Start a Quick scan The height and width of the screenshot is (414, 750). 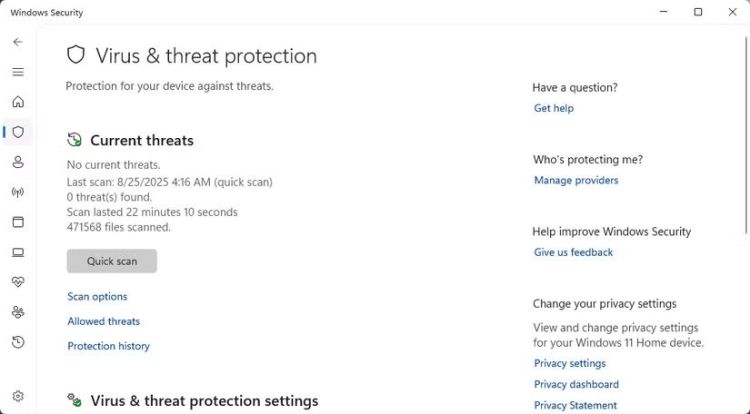(112, 261)
